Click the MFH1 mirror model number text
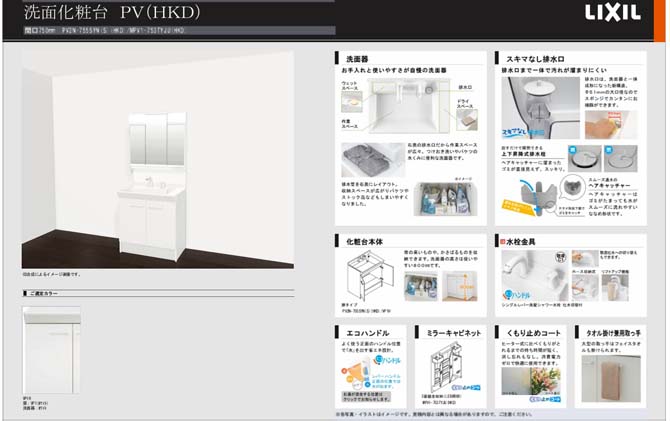The height and width of the screenshot is (421, 670). (439, 403)
